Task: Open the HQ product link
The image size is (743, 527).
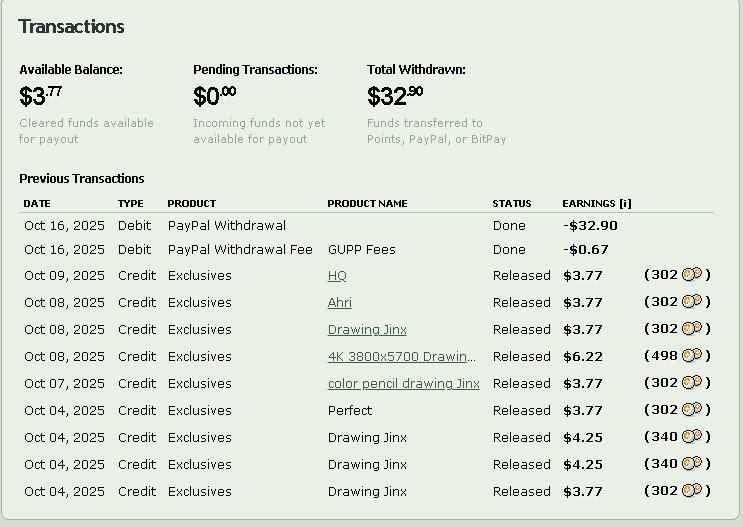Action: click(337, 276)
